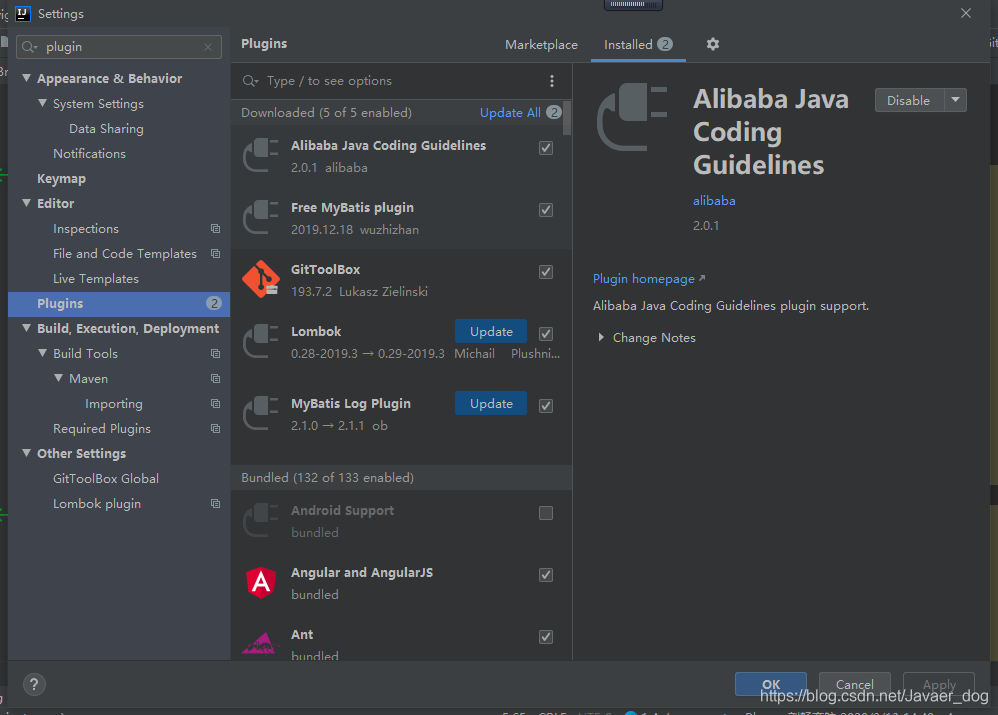The height and width of the screenshot is (715, 998).
Task: Click project-level icon beside Maven
Action: pos(215,378)
